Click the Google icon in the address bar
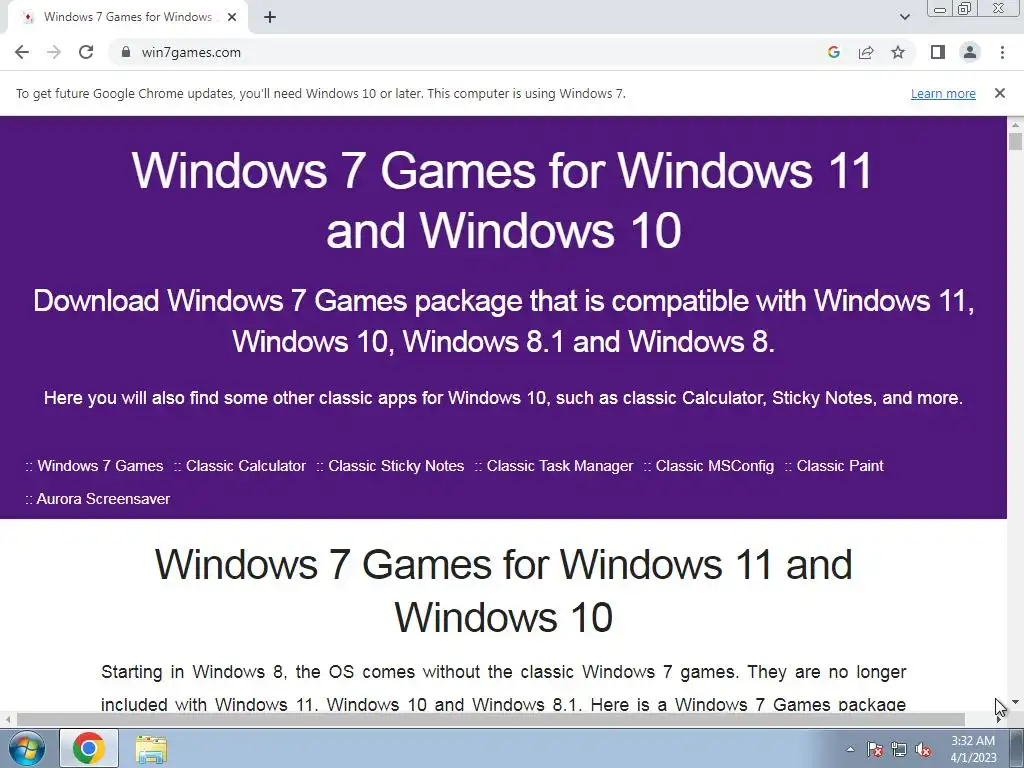This screenshot has width=1024, height=768. tap(833, 52)
